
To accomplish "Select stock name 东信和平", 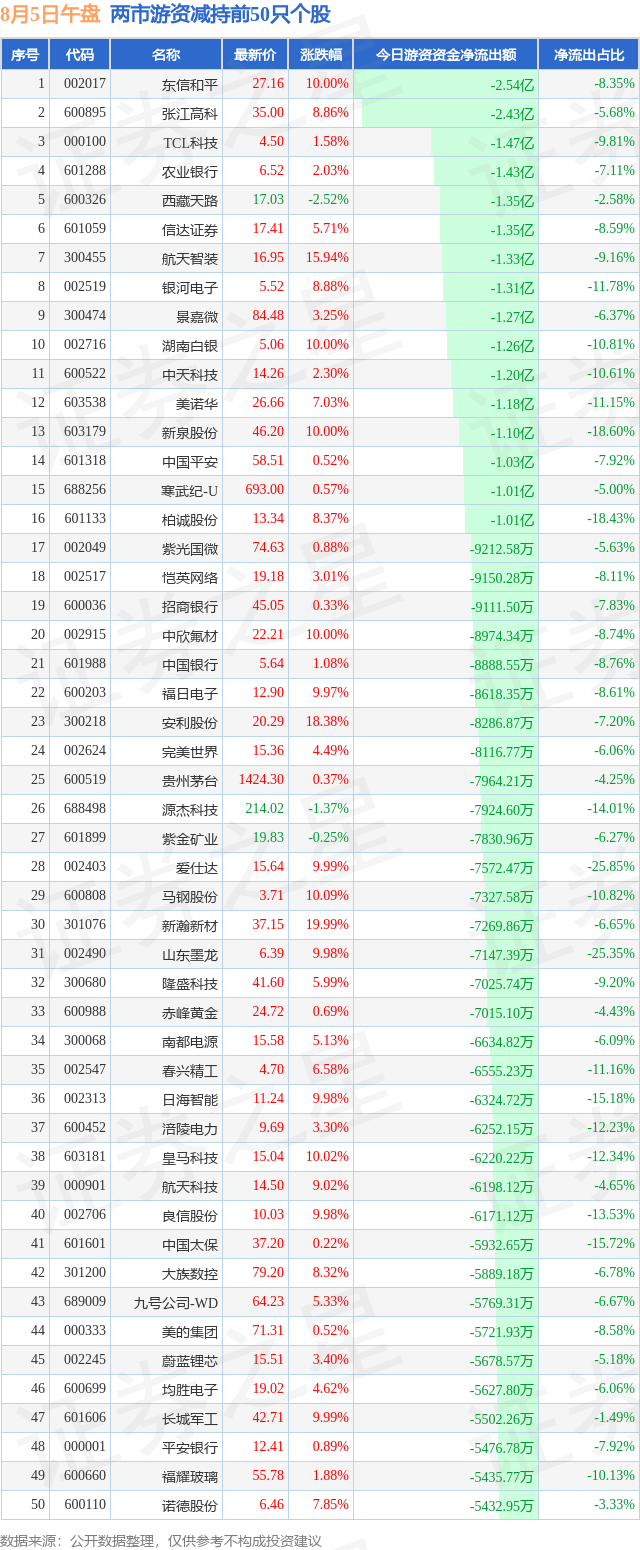I will [x=190, y=84].
